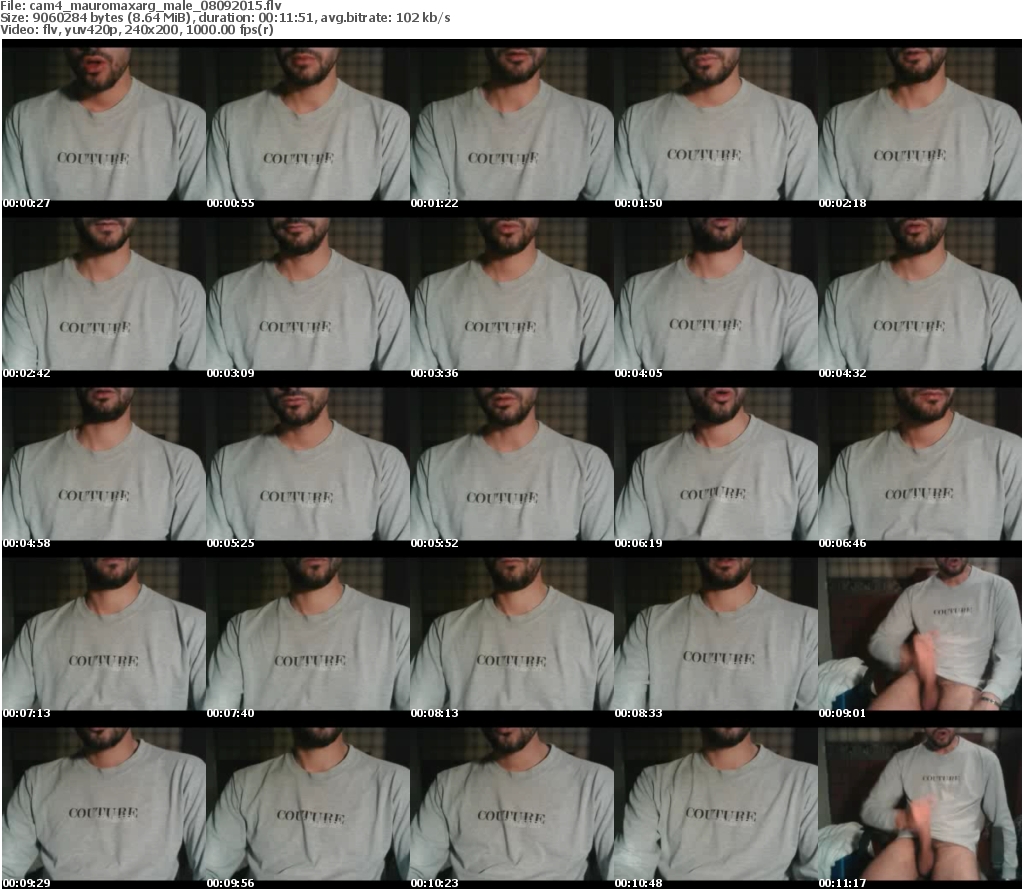Choose the frame thumbnail stamped 00:08:33
This screenshot has height=889, width=1024.
(716, 634)
